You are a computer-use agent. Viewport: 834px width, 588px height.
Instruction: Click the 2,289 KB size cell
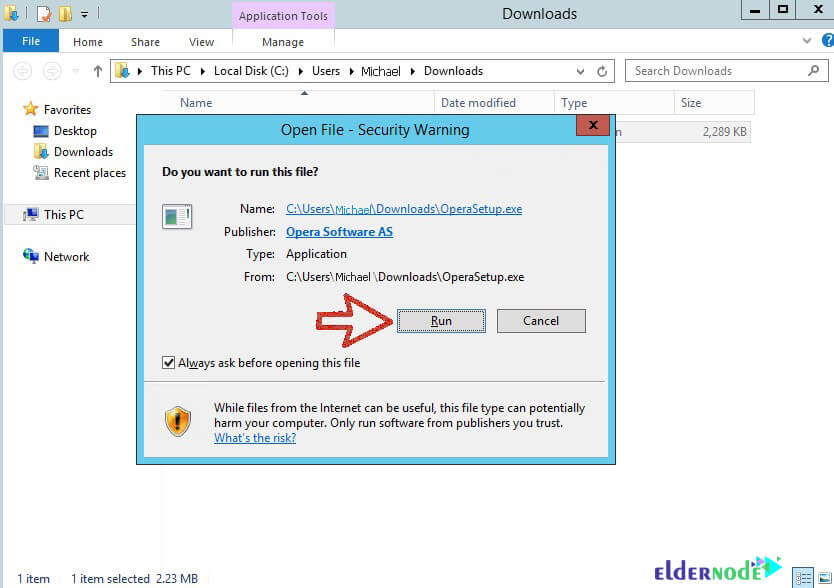tap(724, 131)
